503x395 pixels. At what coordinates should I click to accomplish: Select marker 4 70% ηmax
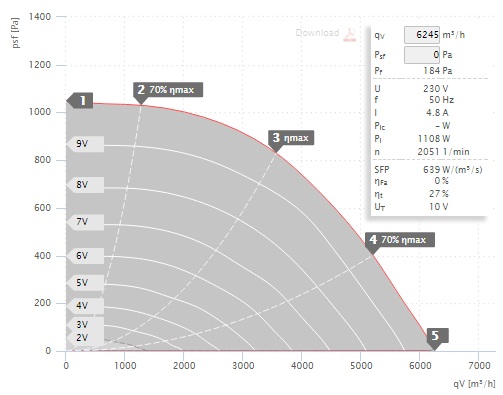tap(400, 240)
